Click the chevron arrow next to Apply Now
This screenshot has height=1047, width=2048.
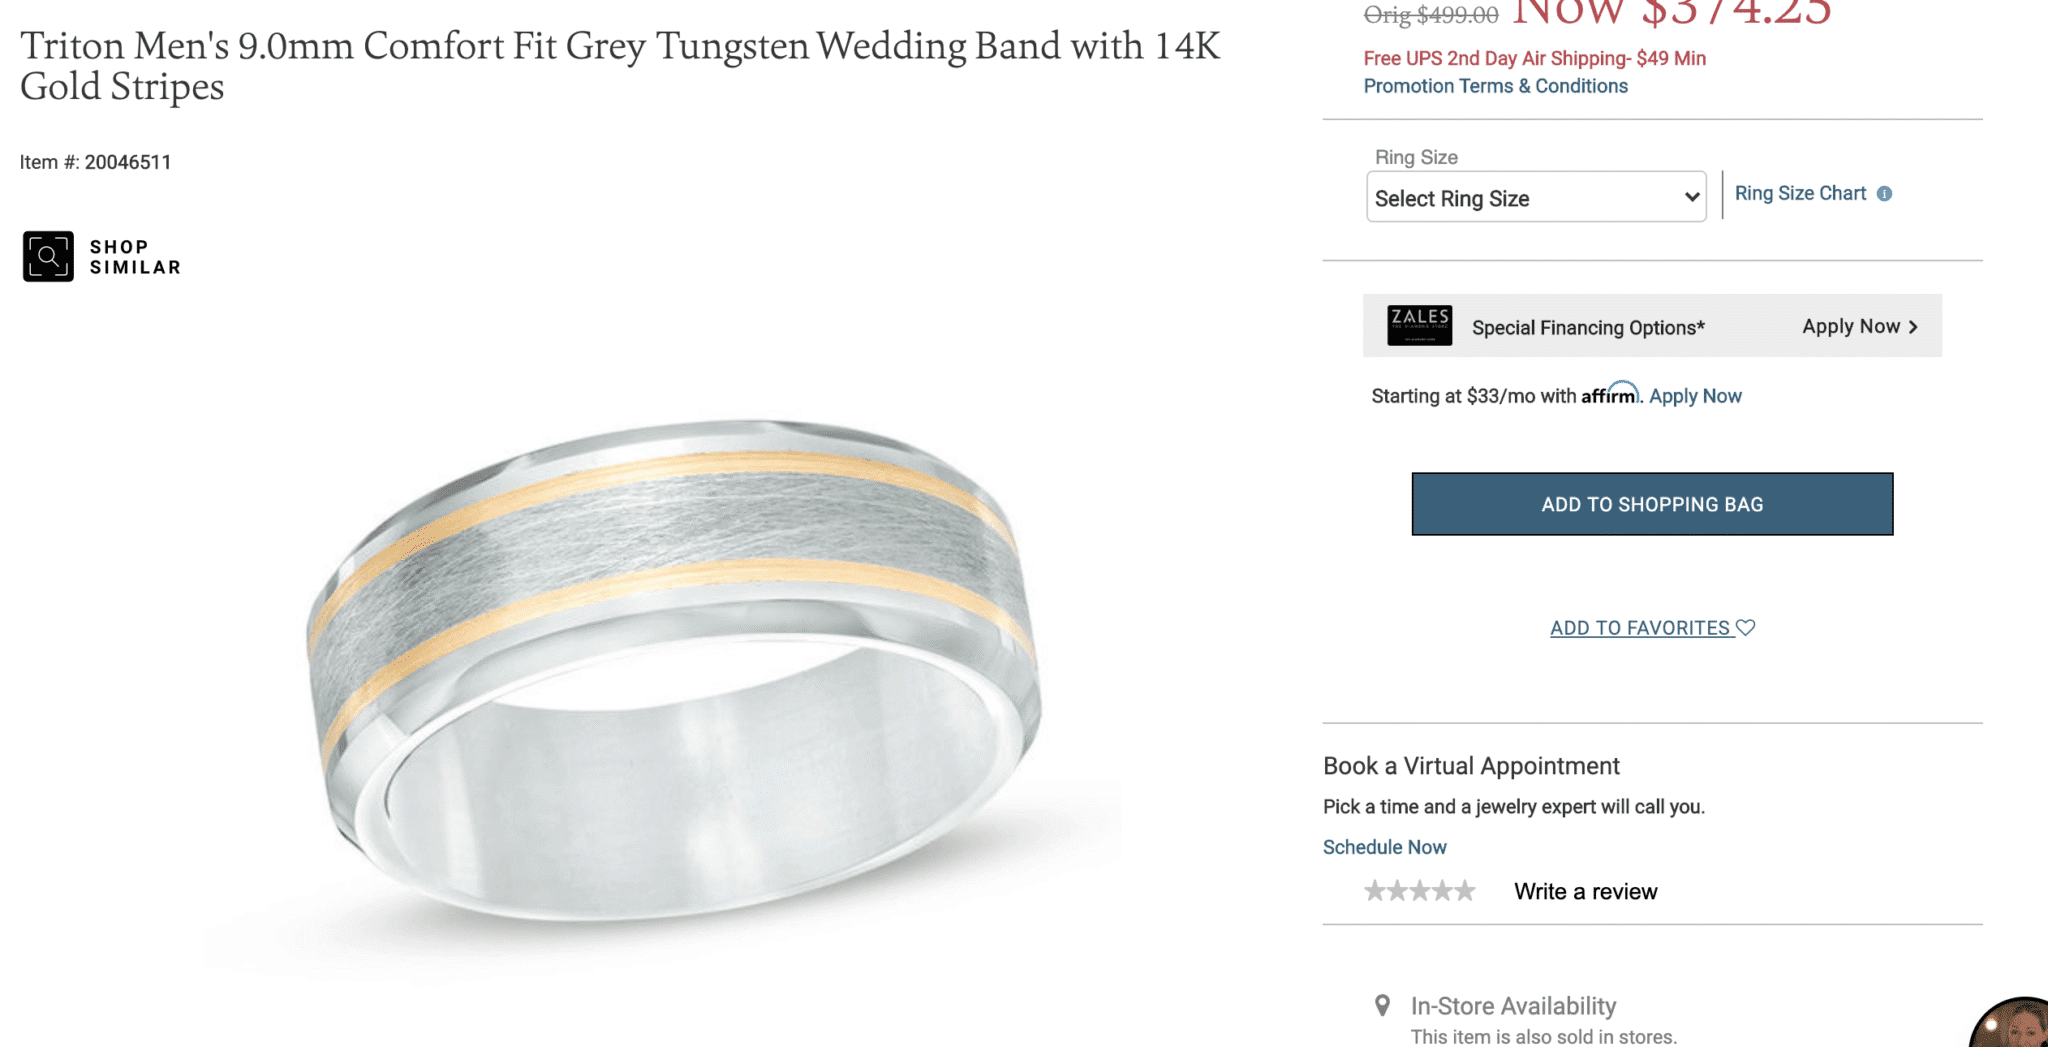[x=1913, y=327]
